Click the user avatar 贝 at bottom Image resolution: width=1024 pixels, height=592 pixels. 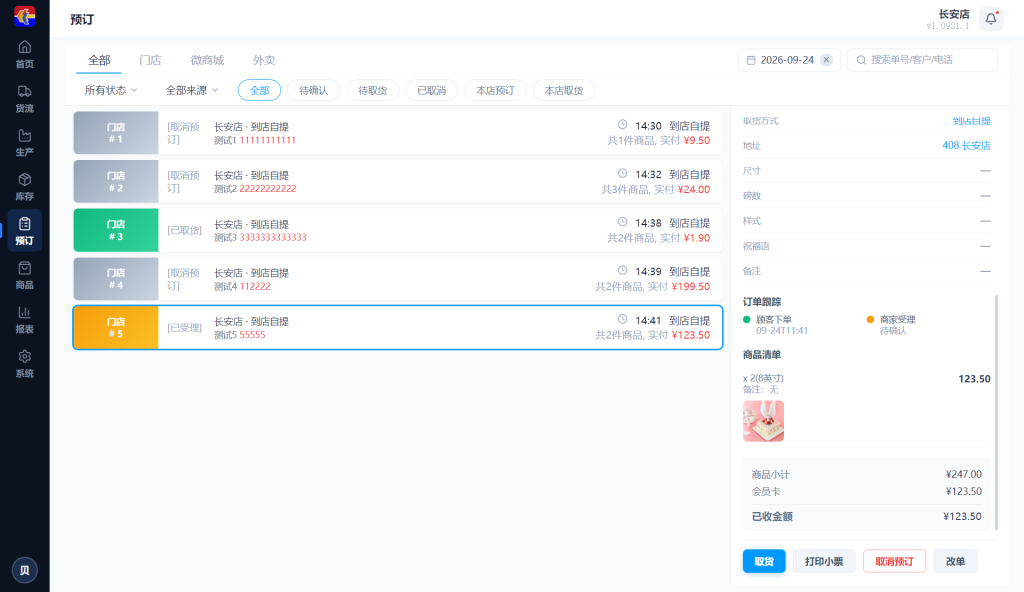[25, 570]
